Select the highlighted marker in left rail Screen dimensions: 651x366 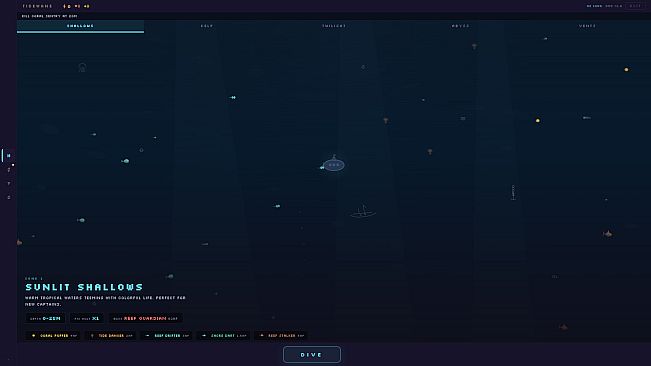tap(8, 156)
